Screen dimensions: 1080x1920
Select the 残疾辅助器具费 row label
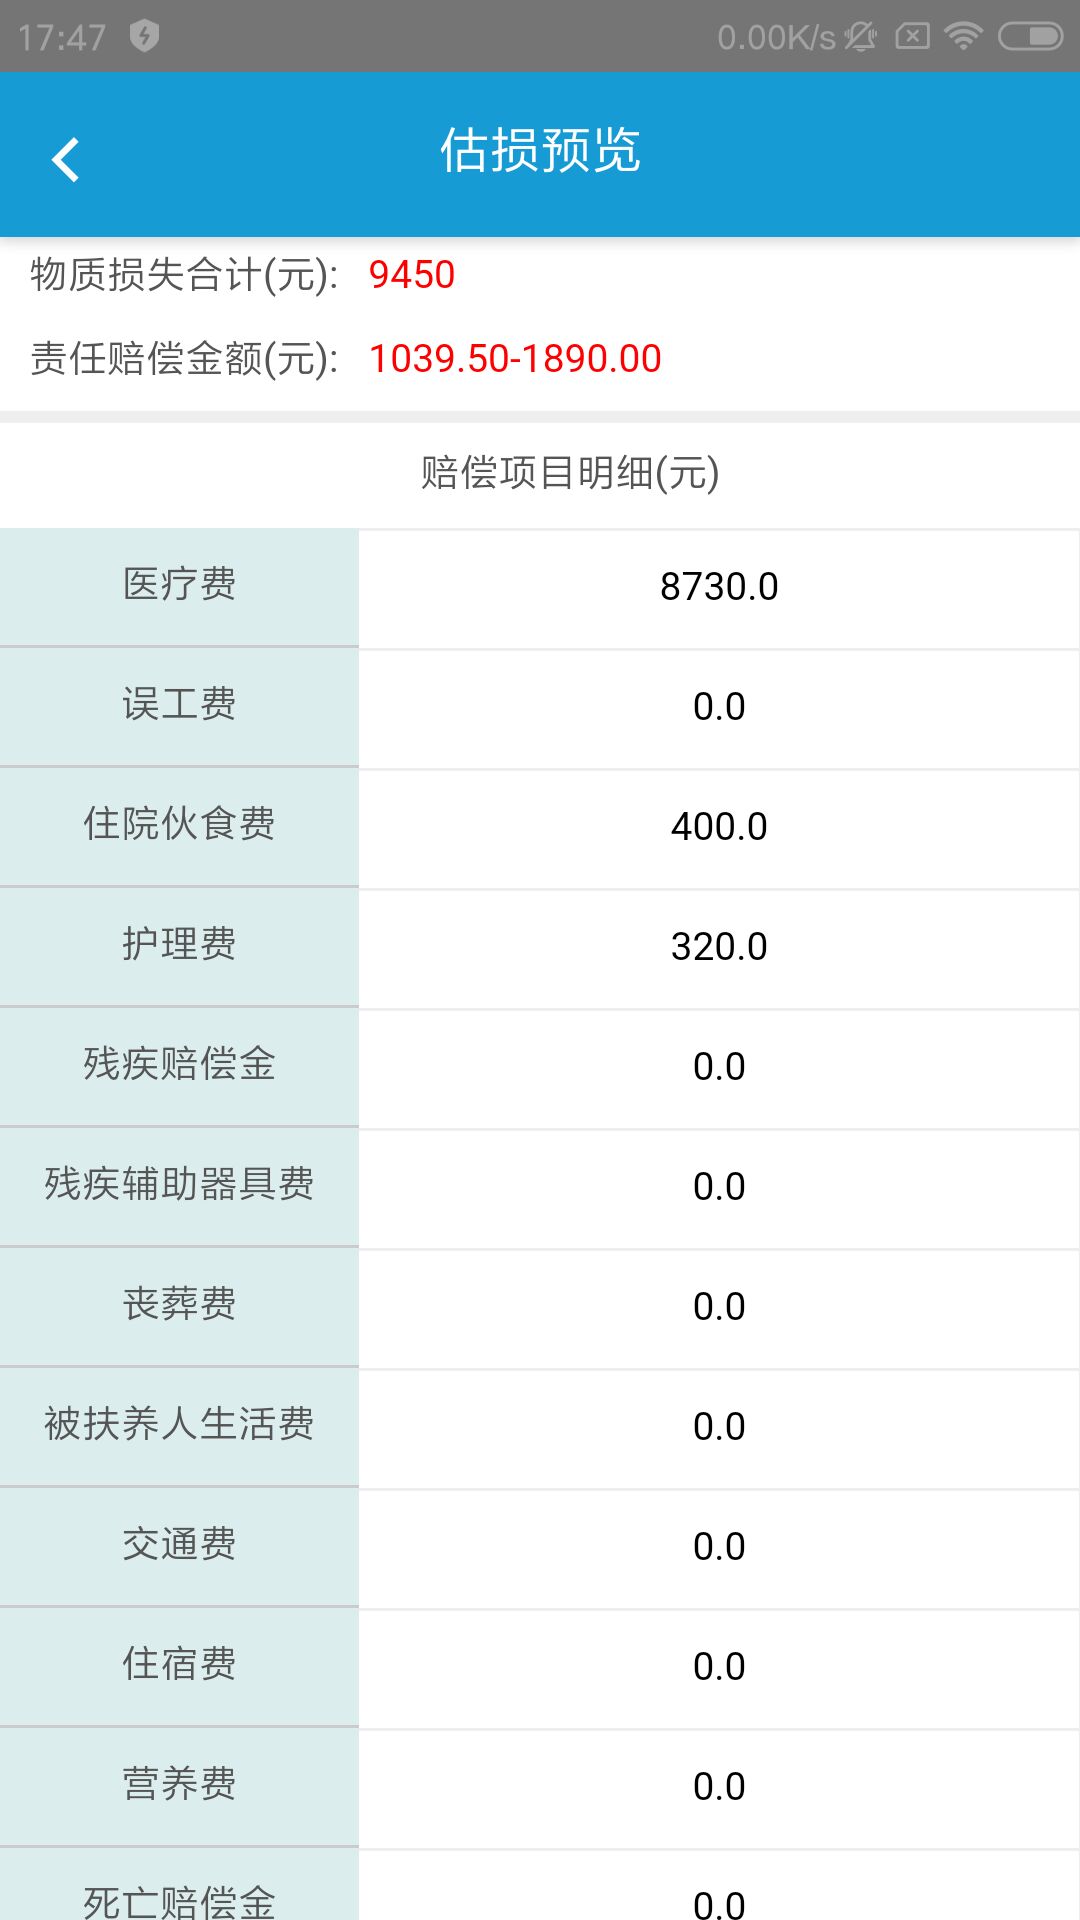coord(179,1185)
